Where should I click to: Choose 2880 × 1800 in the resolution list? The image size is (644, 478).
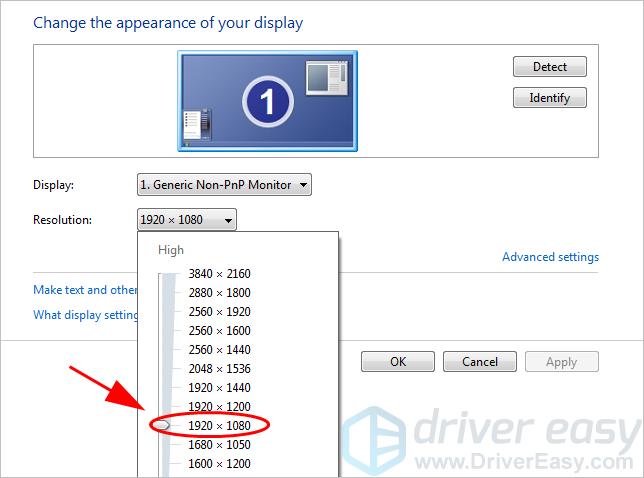pyautogui.click(x=219, y=293)
